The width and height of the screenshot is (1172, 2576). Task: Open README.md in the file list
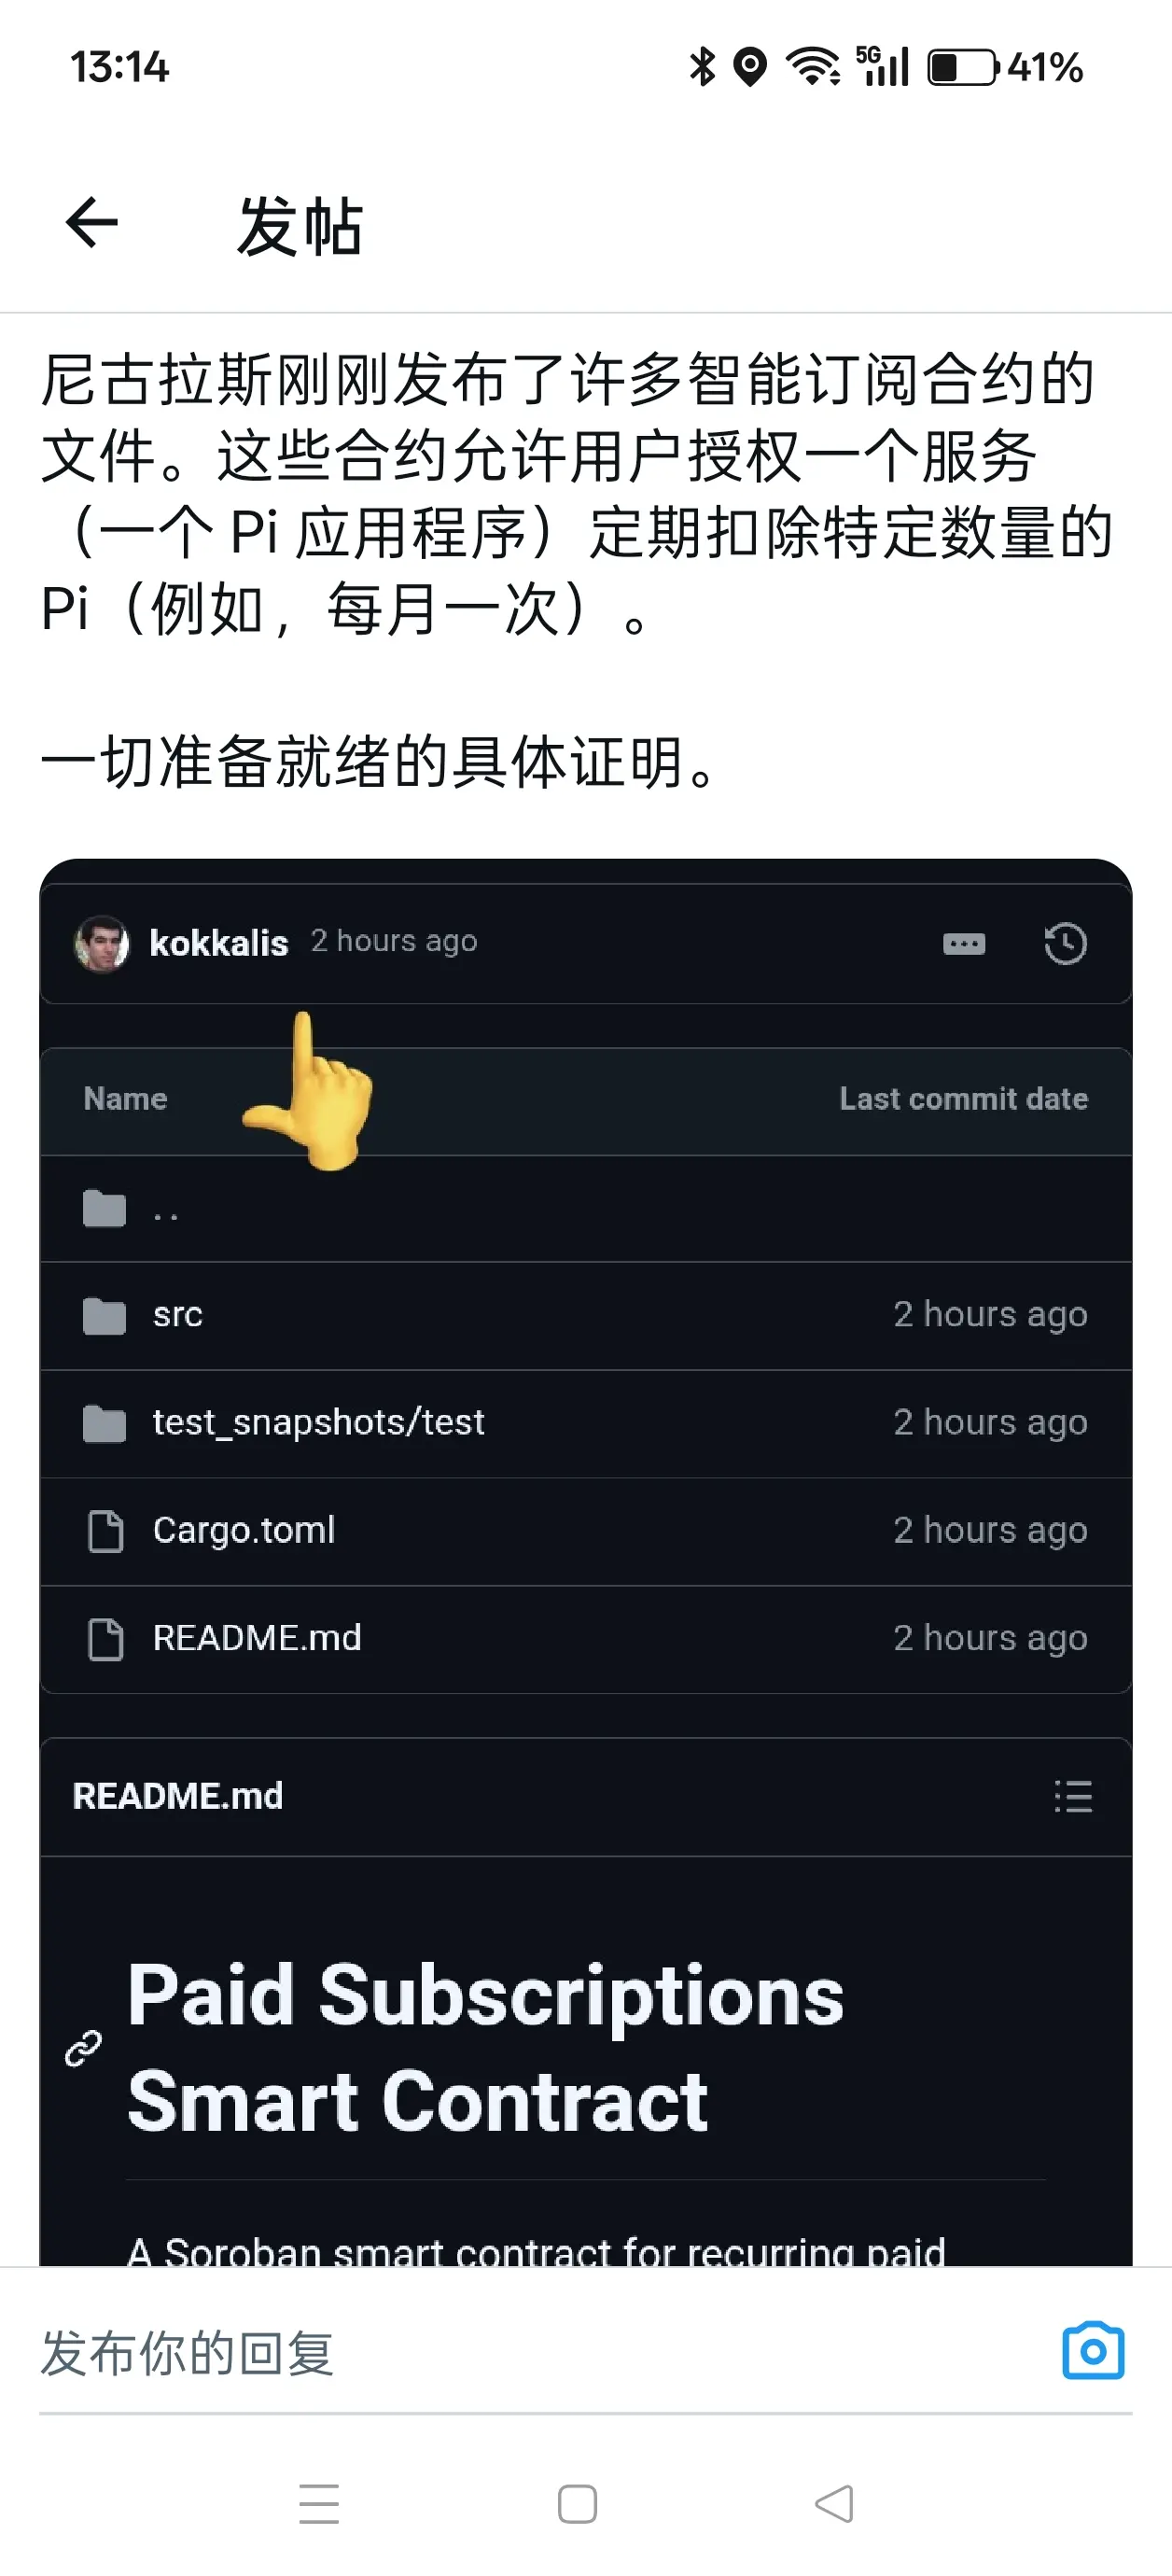coord(257,1638)
